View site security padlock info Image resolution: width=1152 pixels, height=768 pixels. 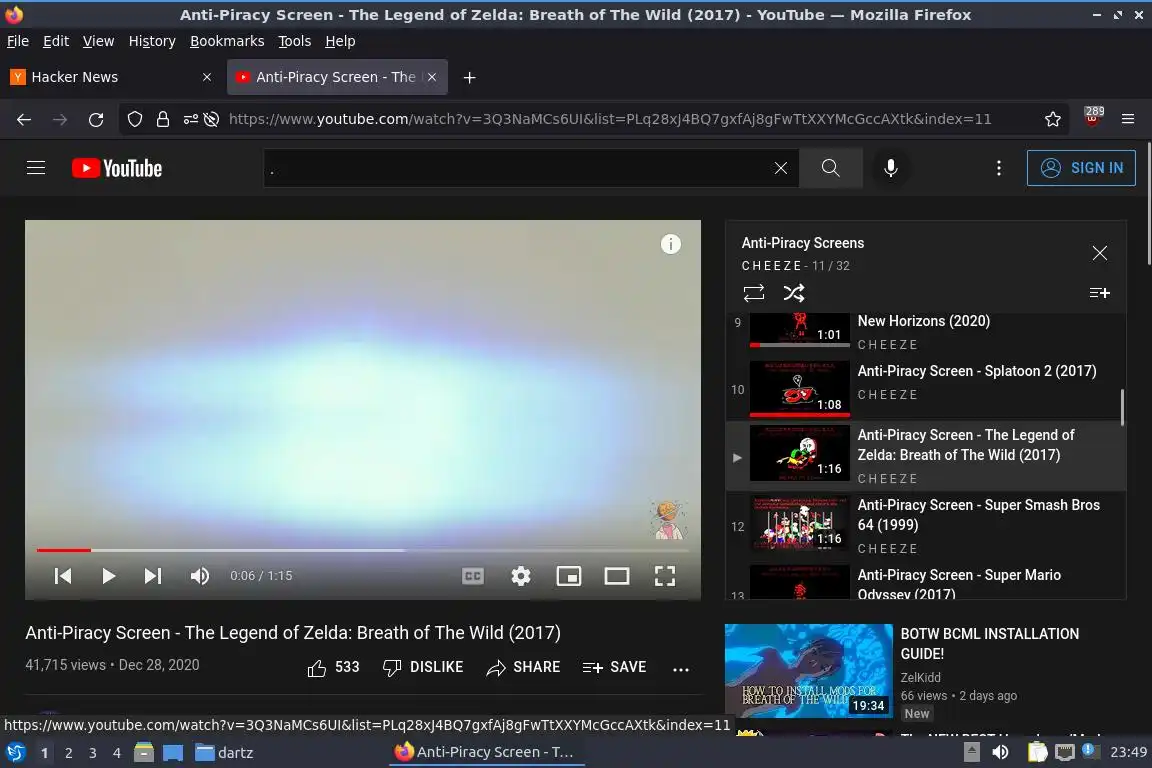tap(163, 119)
